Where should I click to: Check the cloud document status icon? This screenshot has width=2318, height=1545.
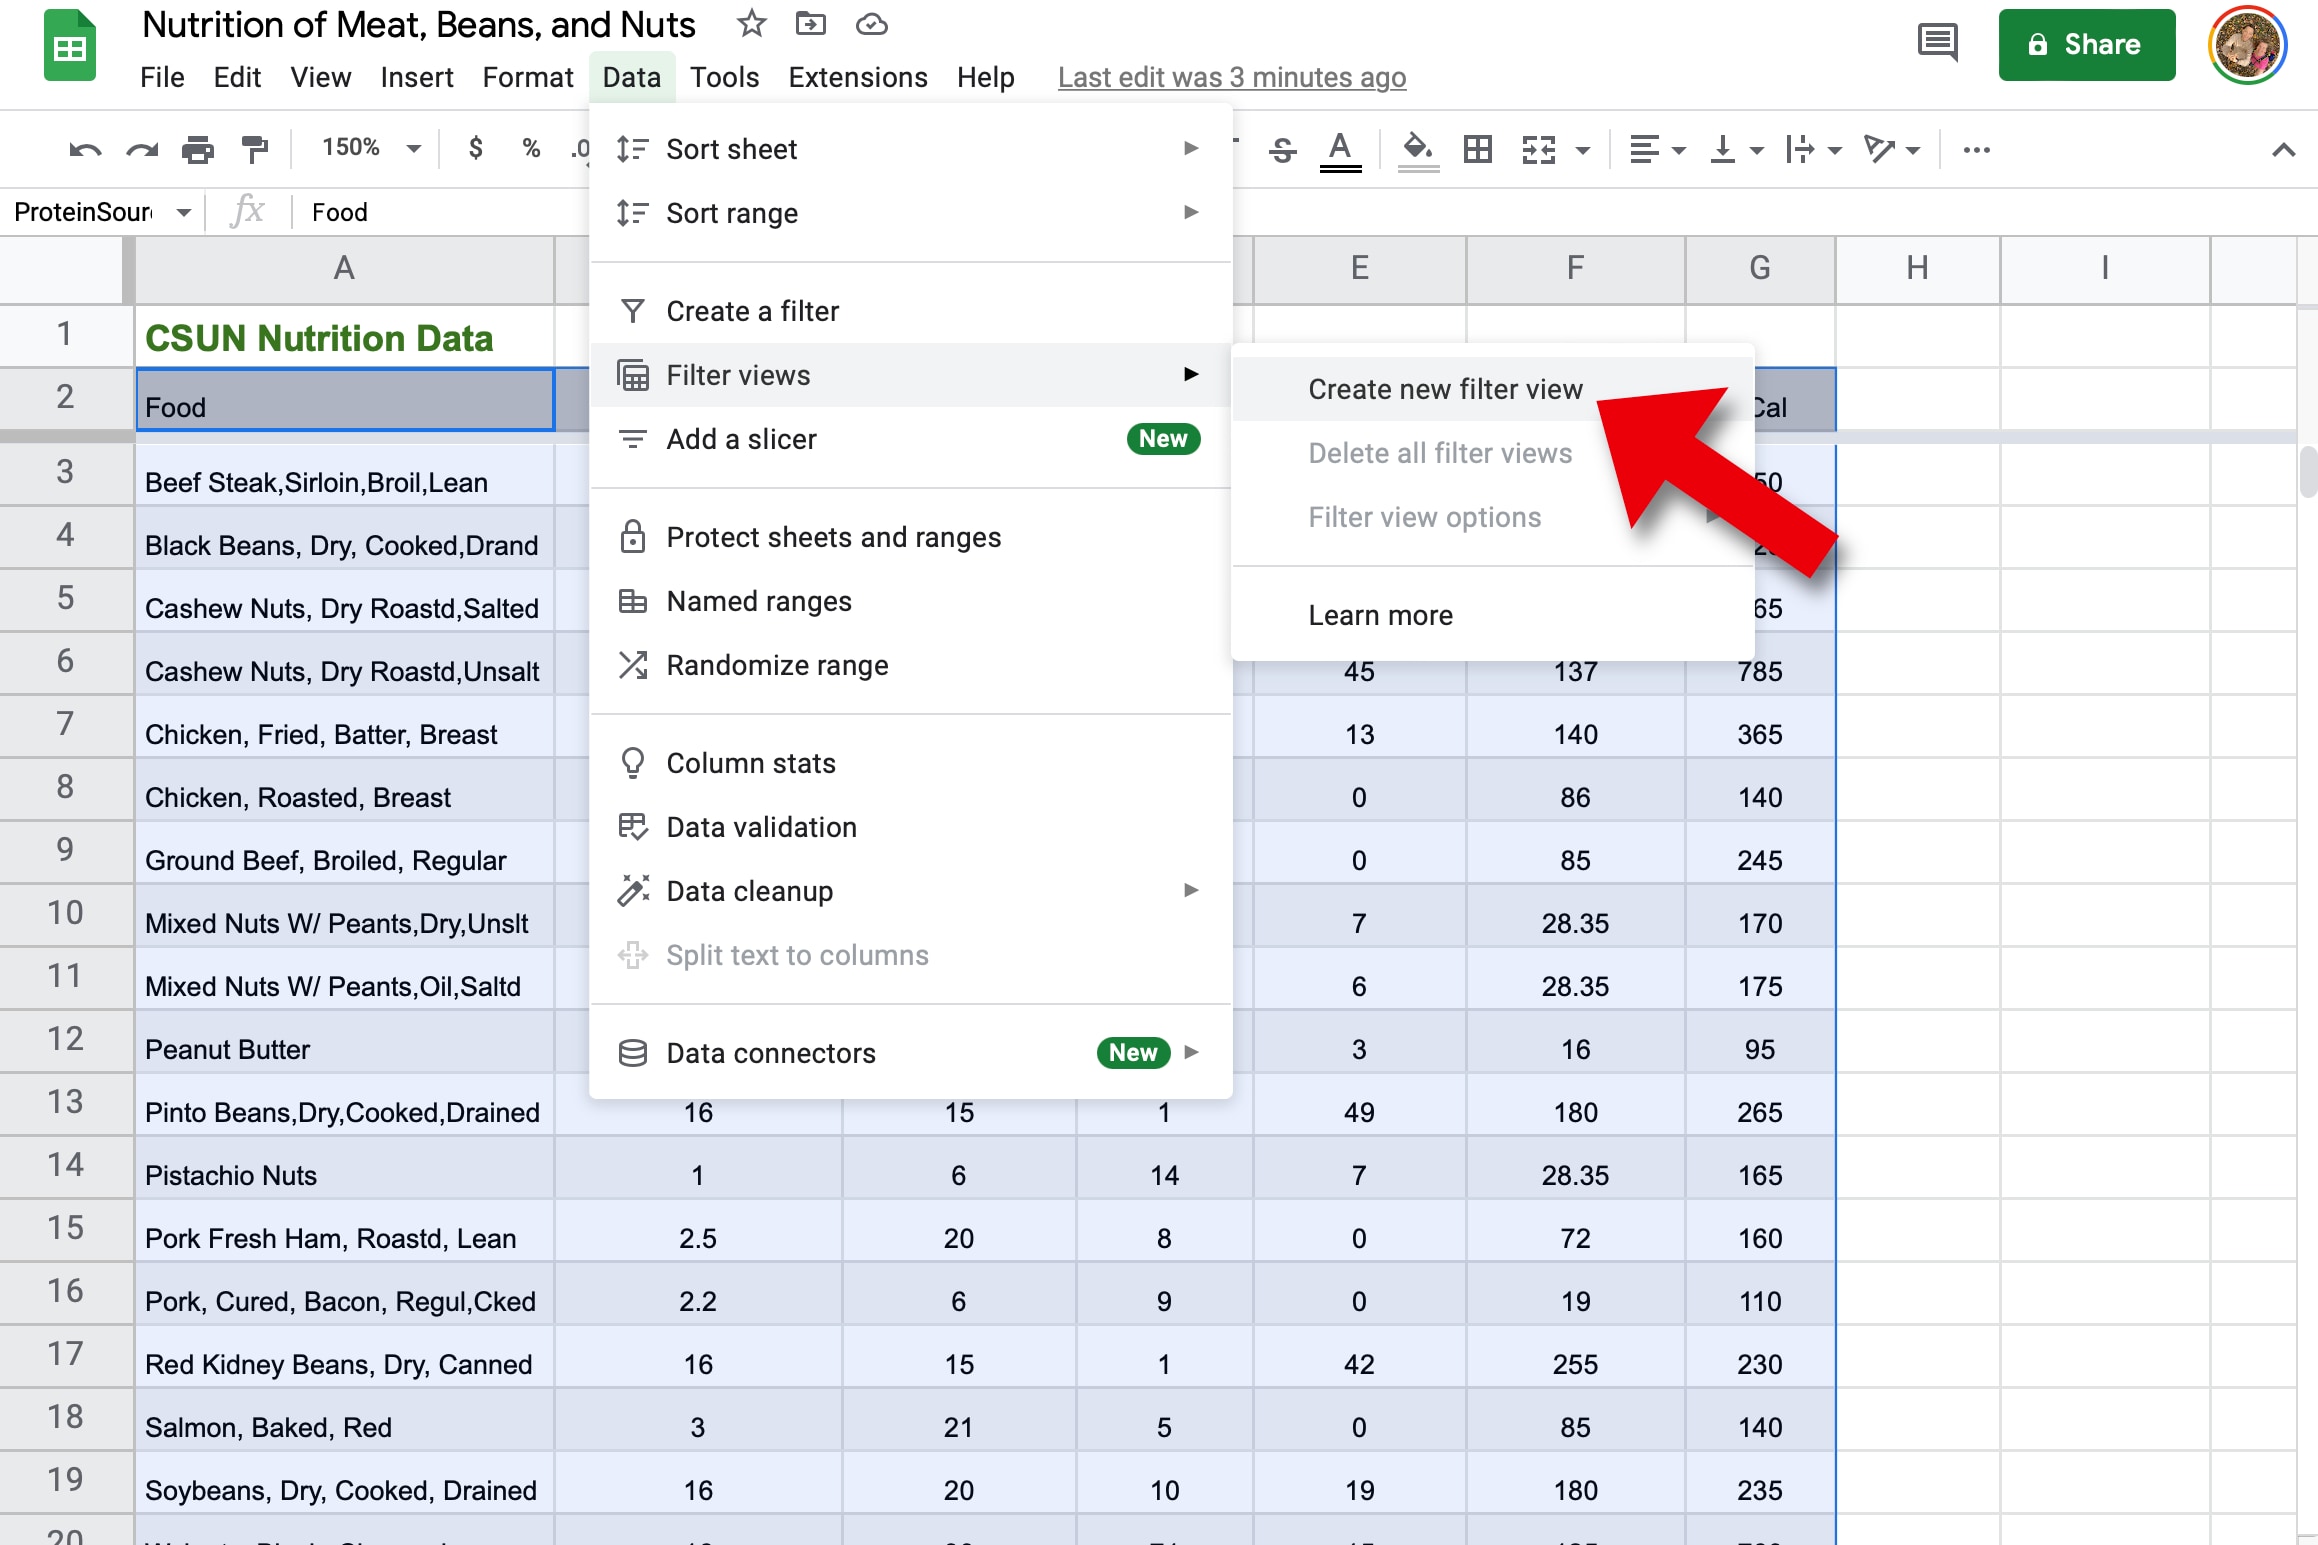[871, 24]
